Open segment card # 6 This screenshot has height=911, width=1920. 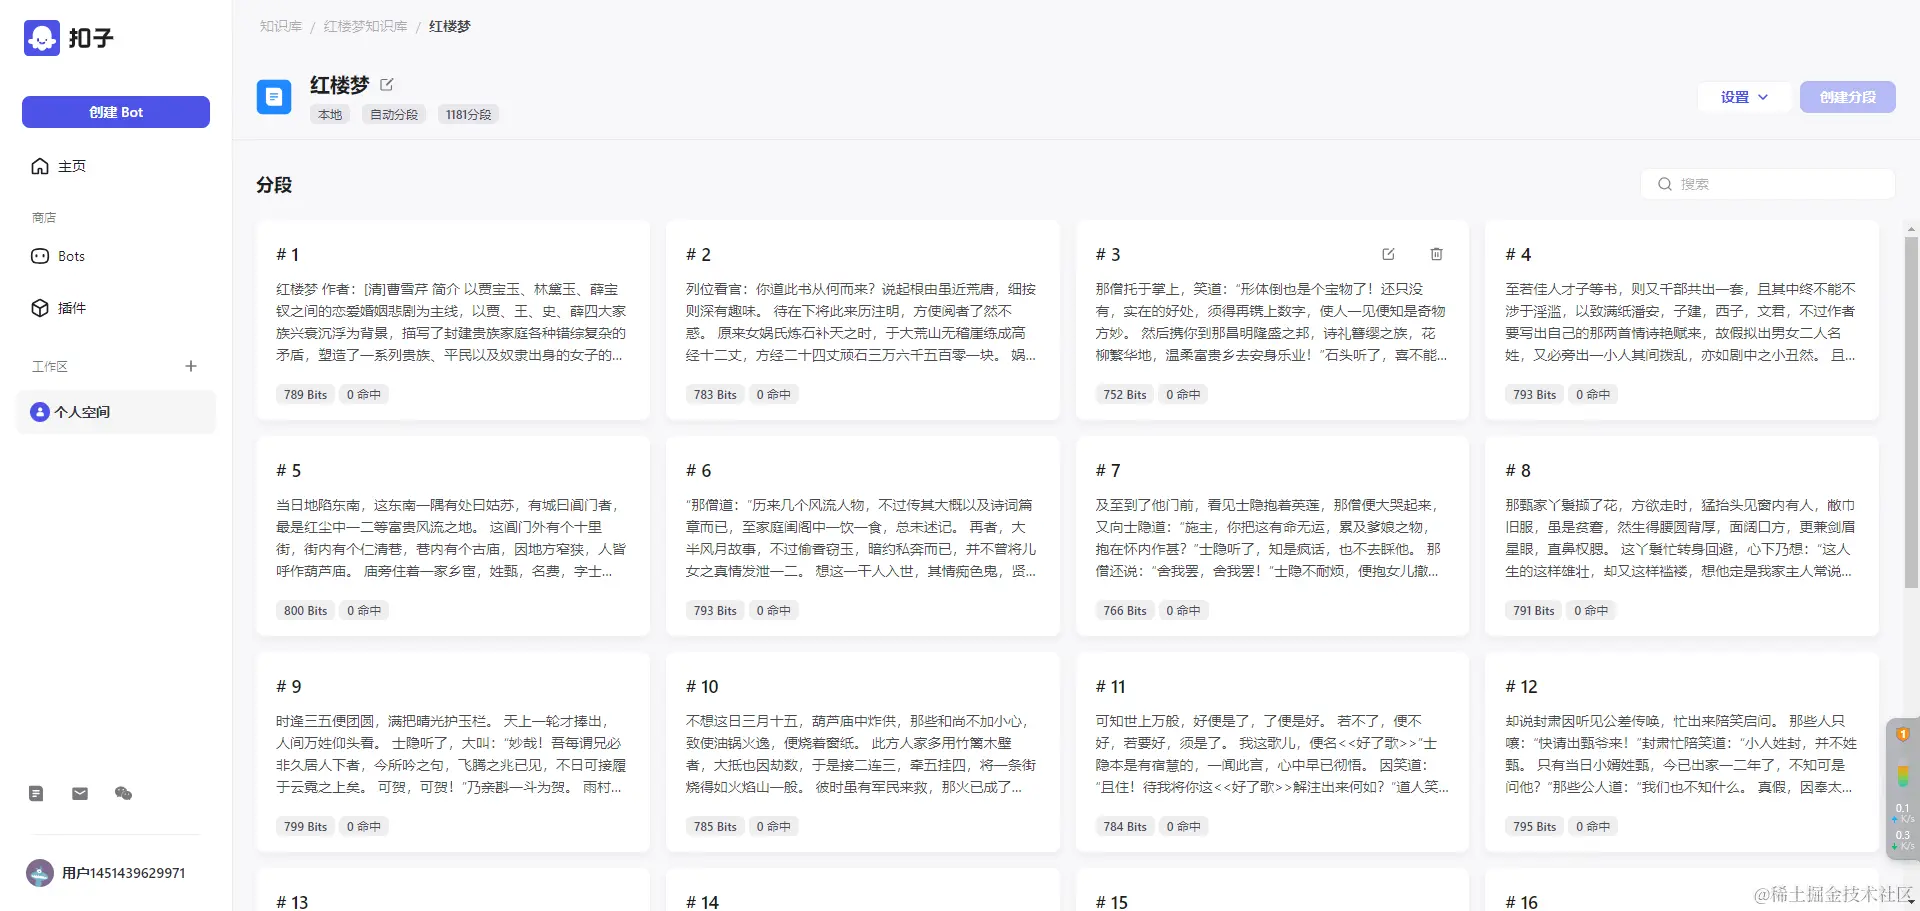[863, 536]
